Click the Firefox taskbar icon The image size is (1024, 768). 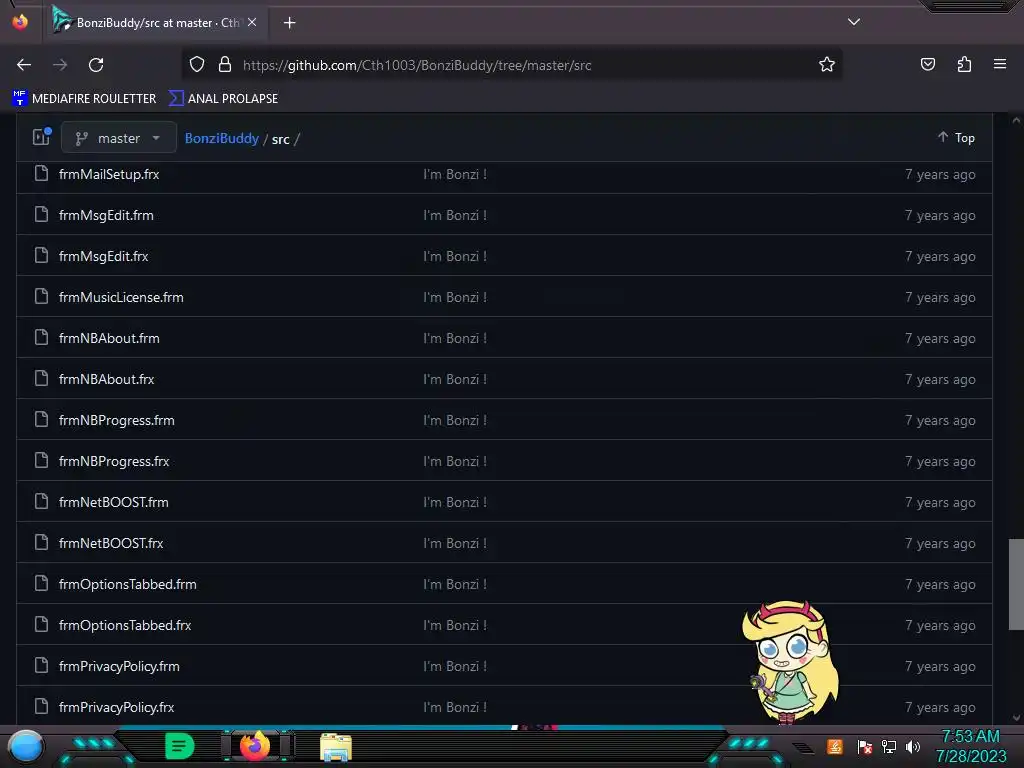255,746
